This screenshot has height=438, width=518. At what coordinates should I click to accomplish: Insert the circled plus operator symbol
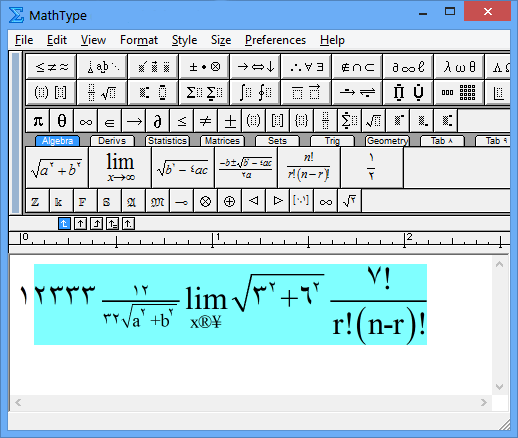[230, 201]
